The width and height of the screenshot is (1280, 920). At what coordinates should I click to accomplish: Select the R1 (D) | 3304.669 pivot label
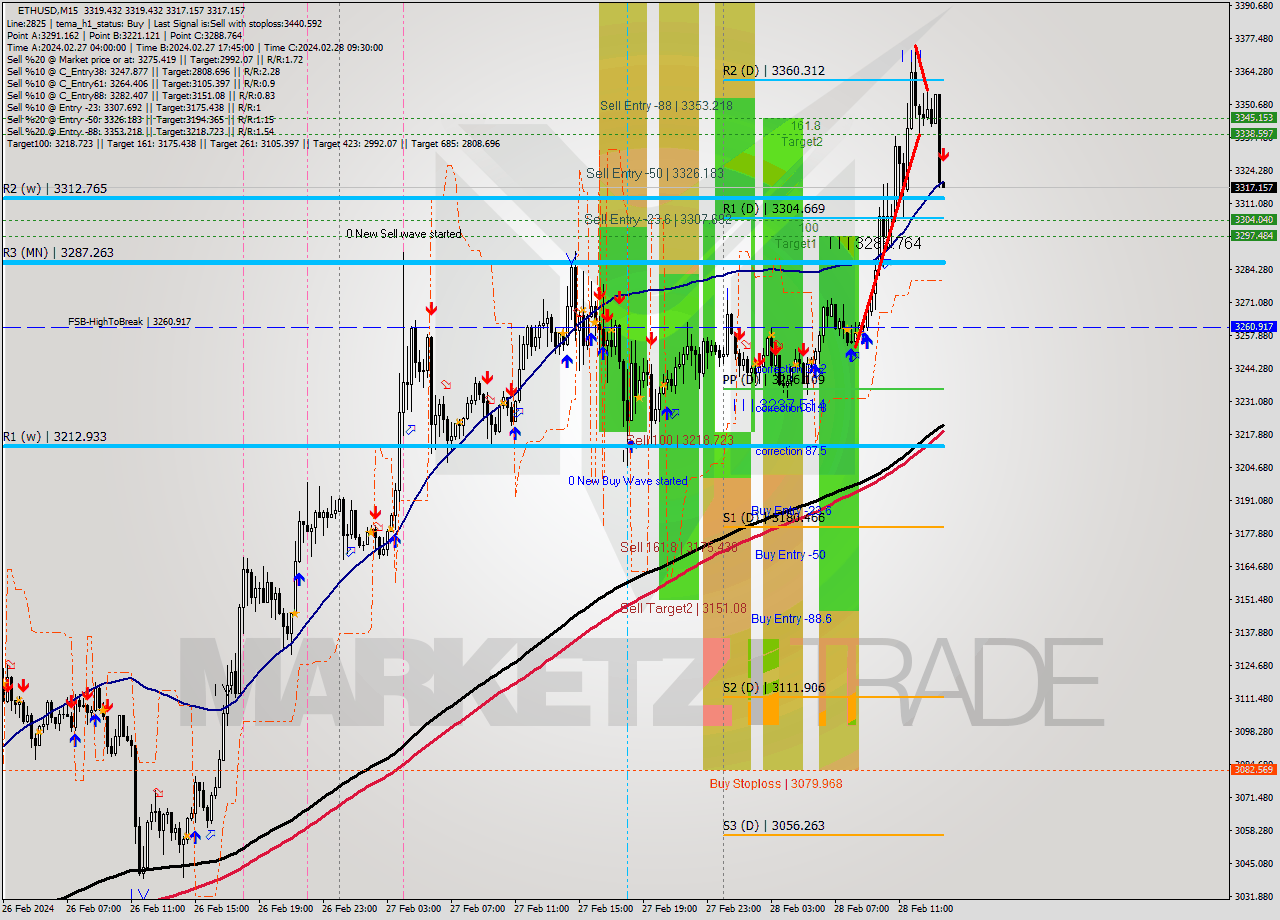point(774,208)
